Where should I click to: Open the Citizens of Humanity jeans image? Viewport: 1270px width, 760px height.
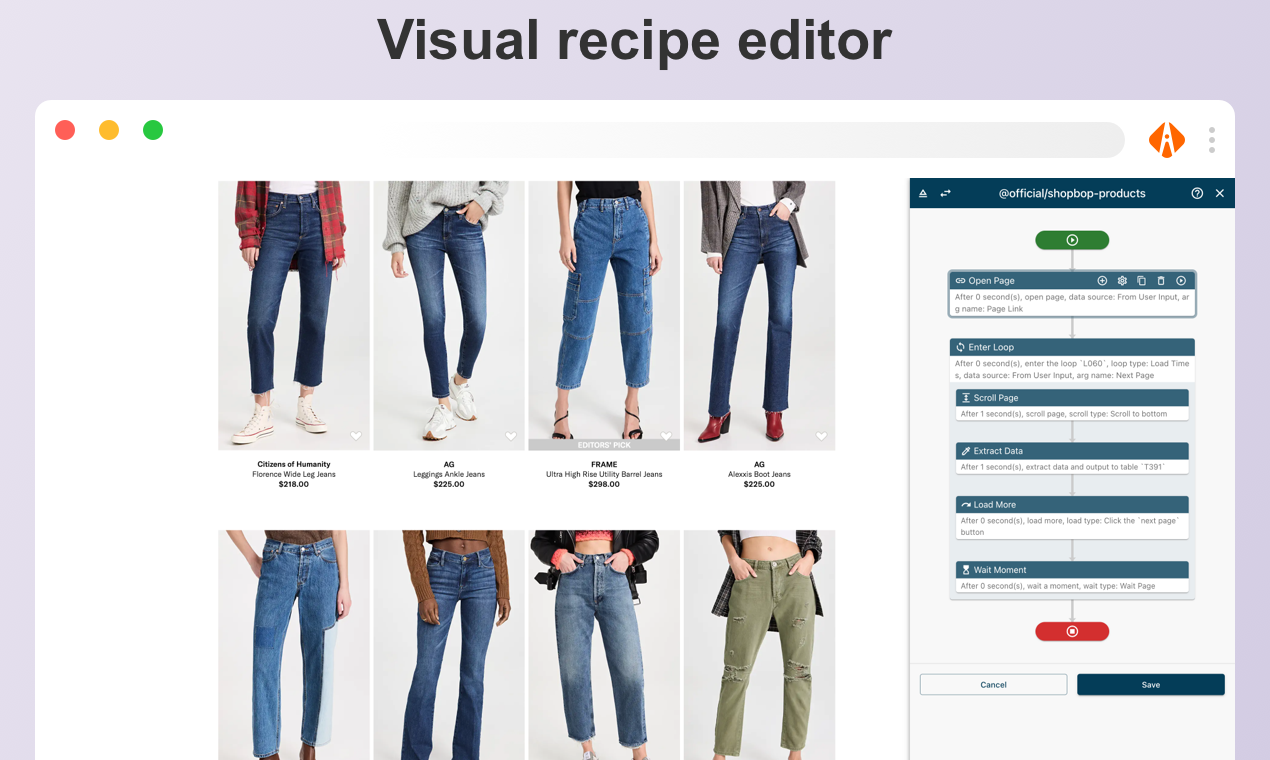(x=294, y=315)
